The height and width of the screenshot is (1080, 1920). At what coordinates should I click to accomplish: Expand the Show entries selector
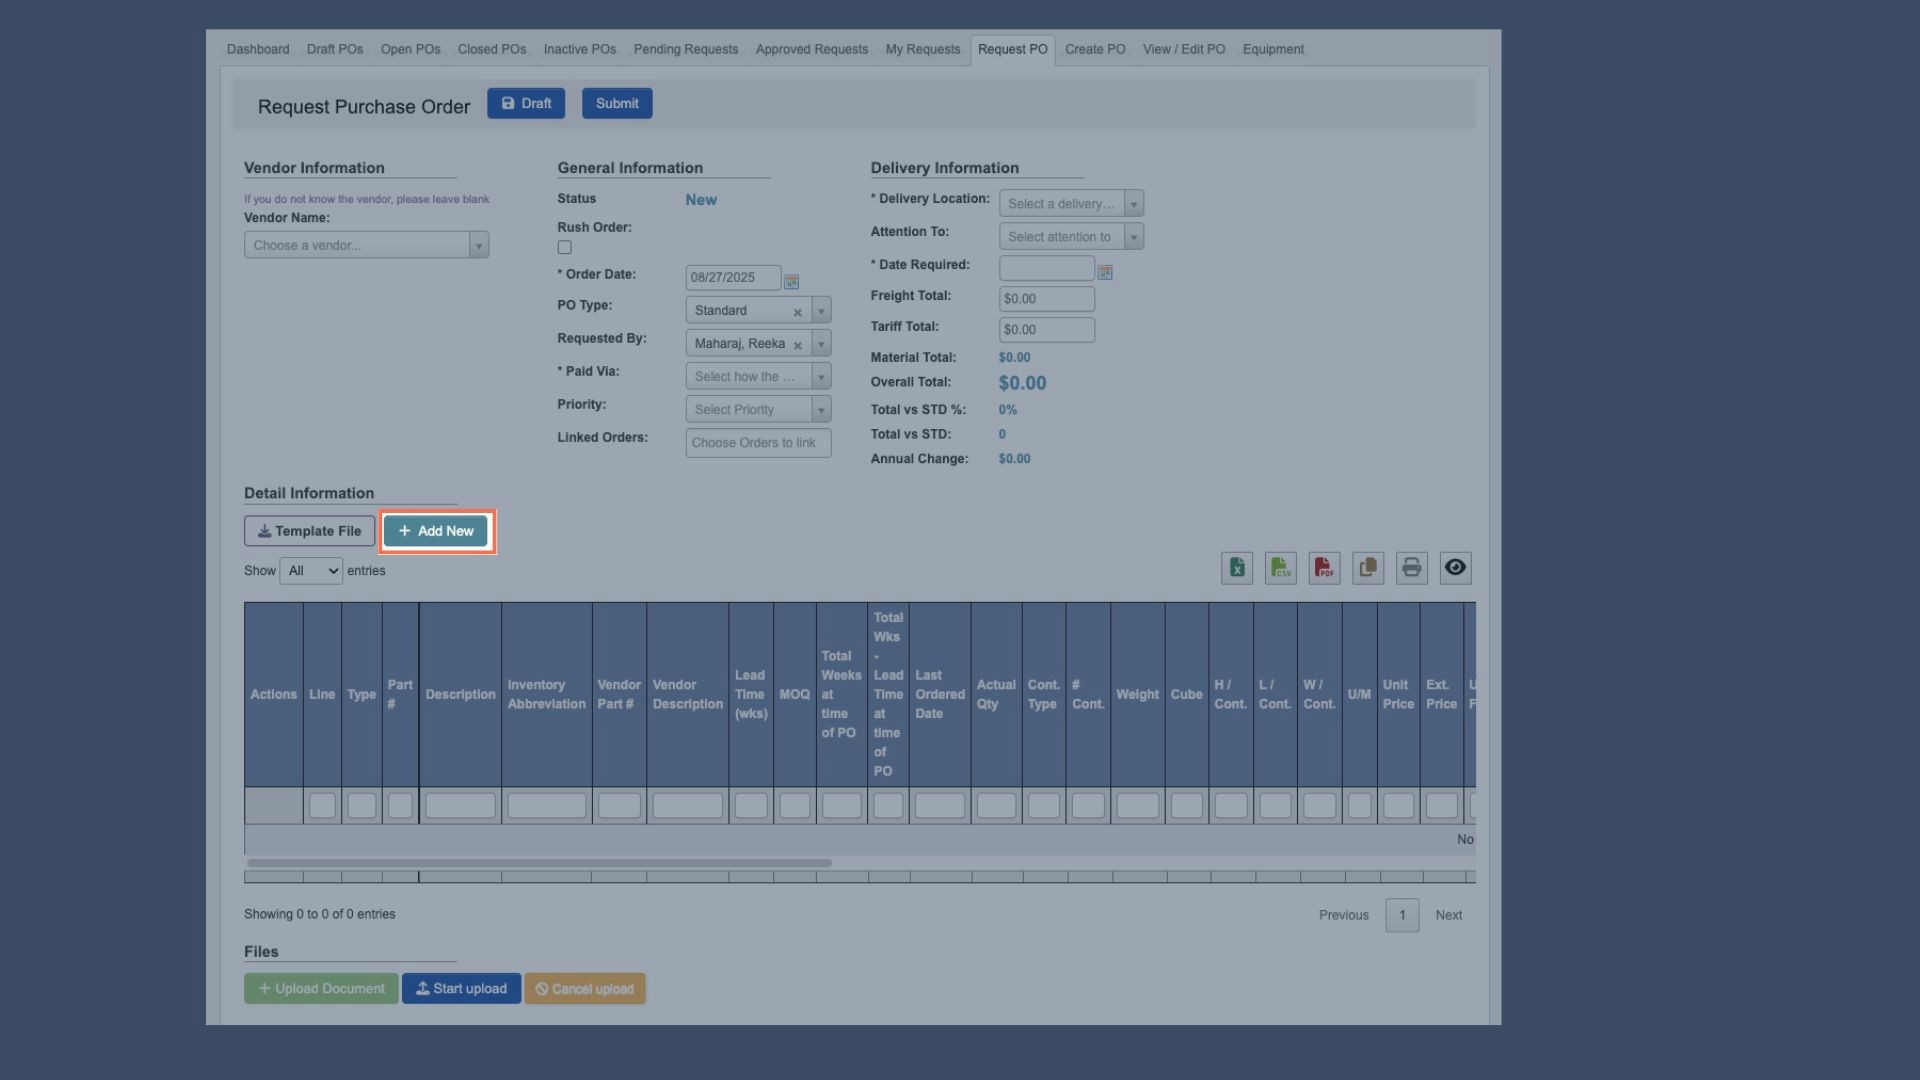(311, 571)
